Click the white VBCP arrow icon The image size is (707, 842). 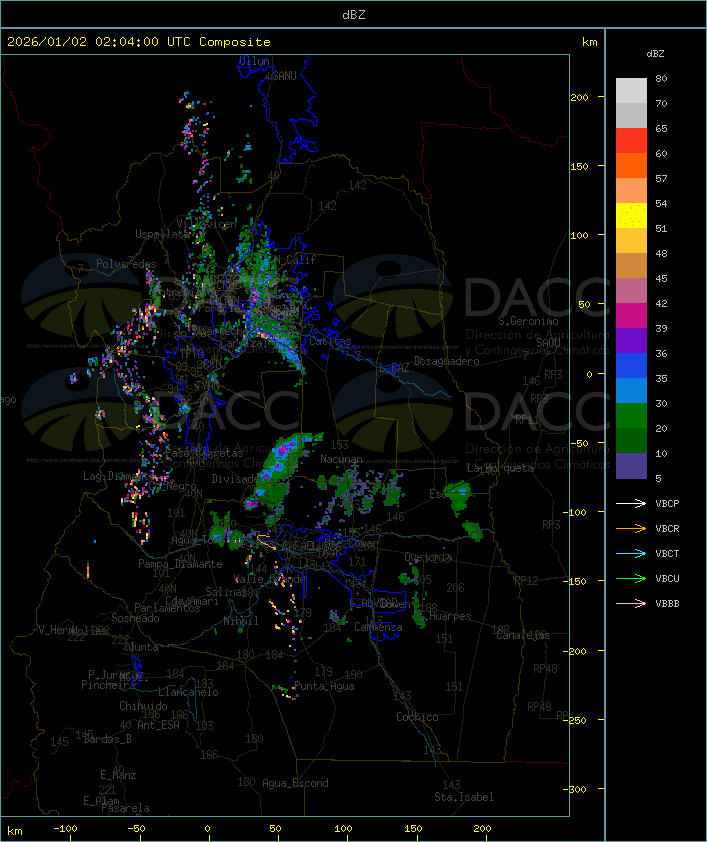tap(631, 503)
